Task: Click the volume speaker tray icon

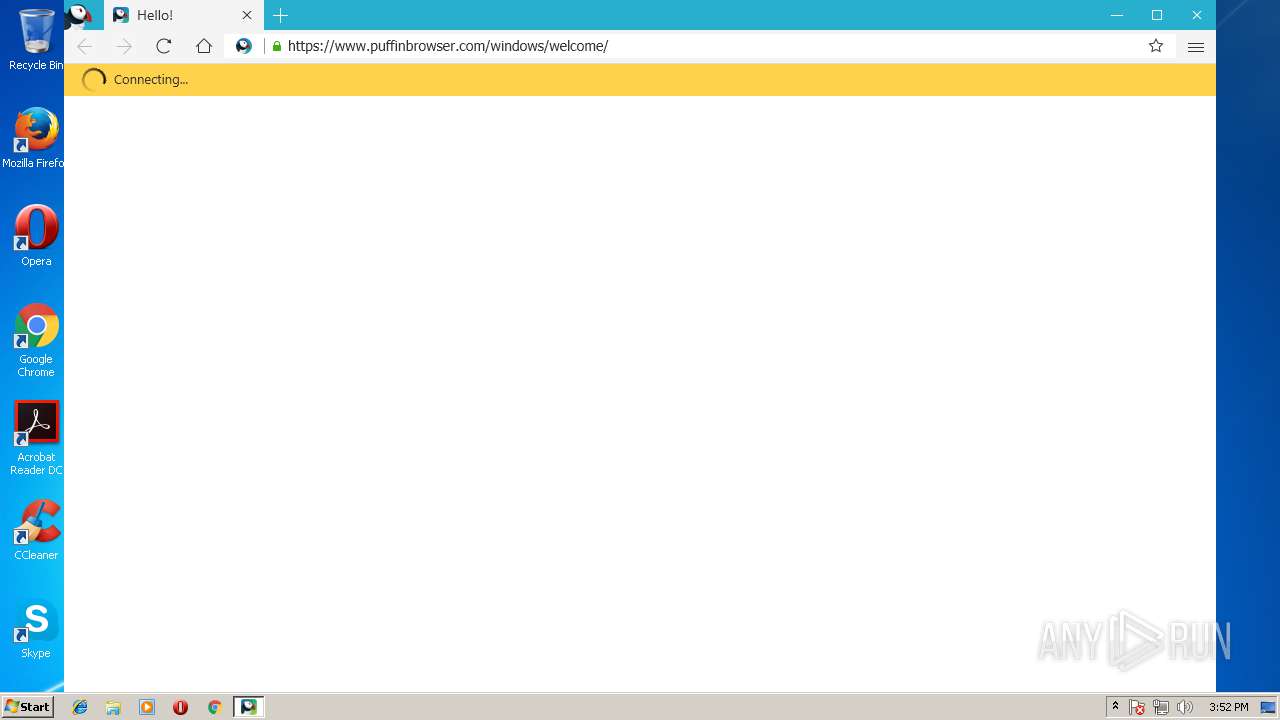Action: point(1185,707)
